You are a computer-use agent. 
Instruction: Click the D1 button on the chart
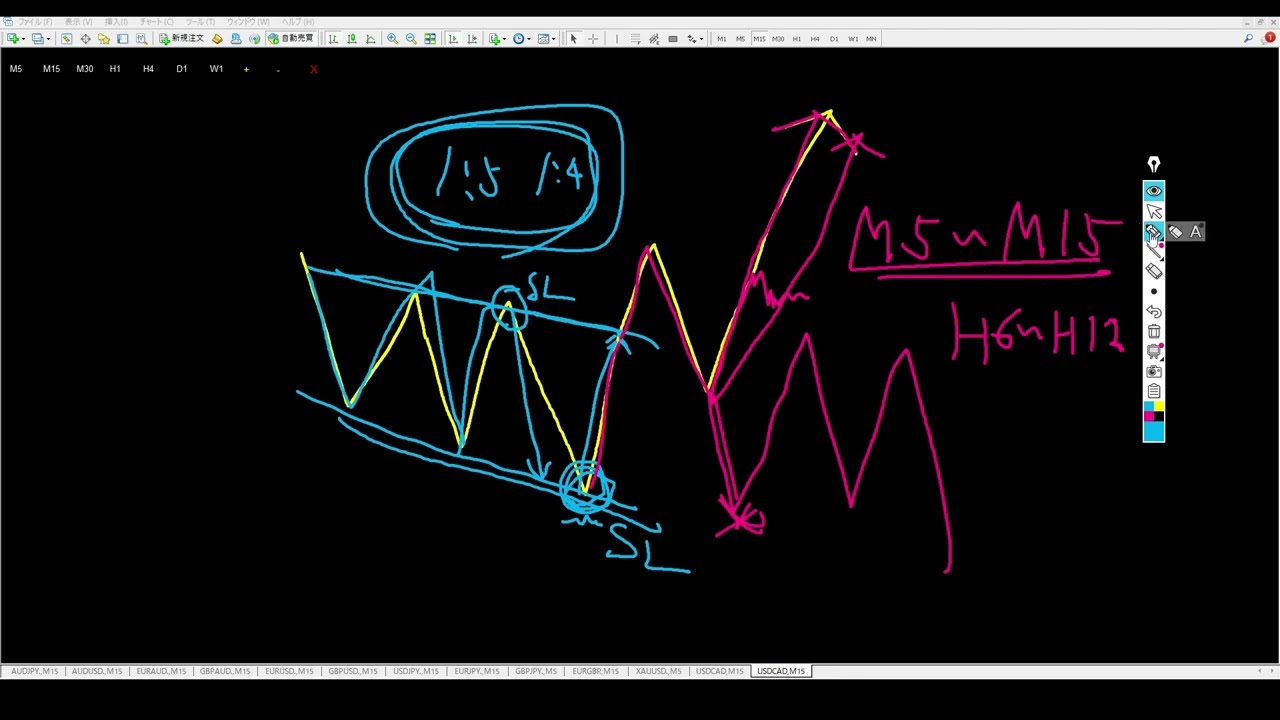181,69
